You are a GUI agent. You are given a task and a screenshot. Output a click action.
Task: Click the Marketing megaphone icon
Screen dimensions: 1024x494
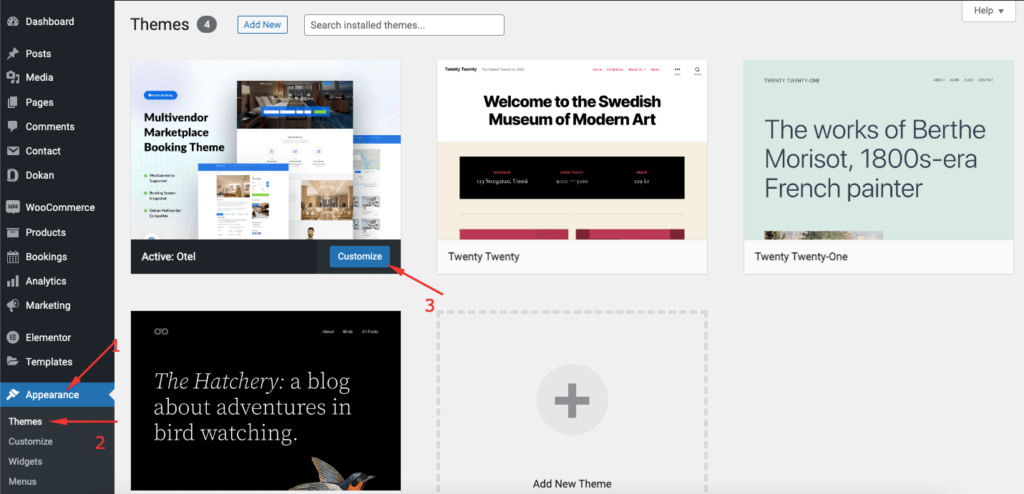click(12, 305)
